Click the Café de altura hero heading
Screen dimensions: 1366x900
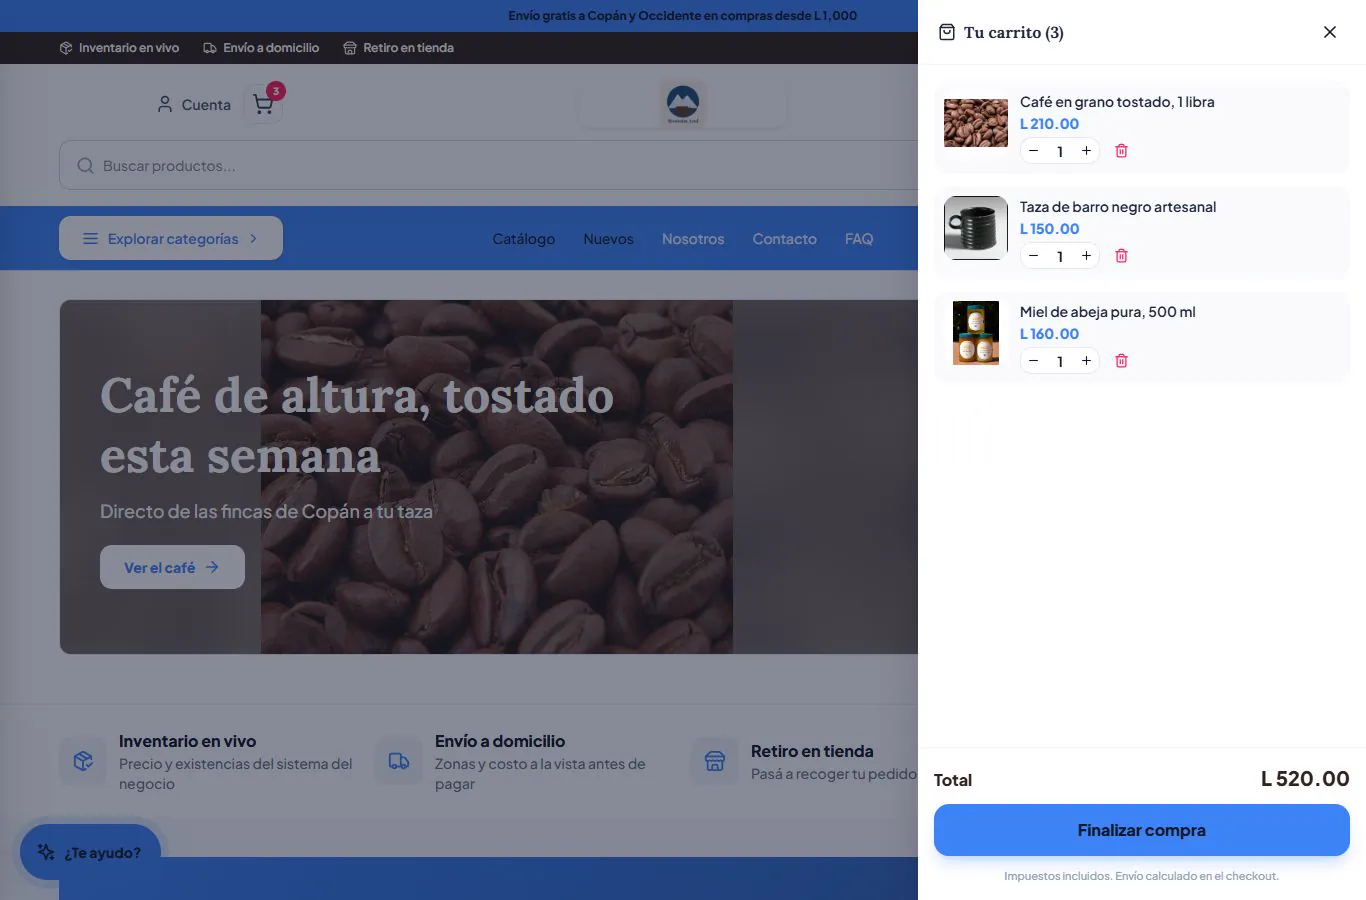point(357,426)
